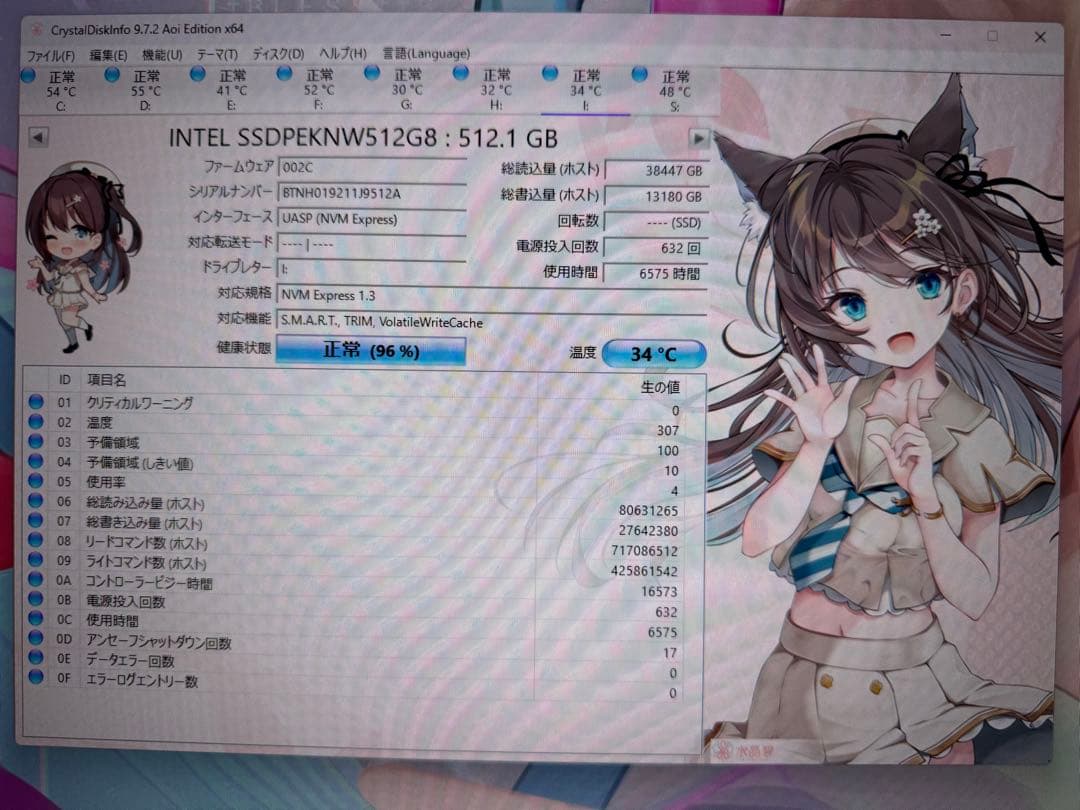Click the firmware field 002C
The width and height of the screenshot is (1080, 810).
(x=372, y=167)
